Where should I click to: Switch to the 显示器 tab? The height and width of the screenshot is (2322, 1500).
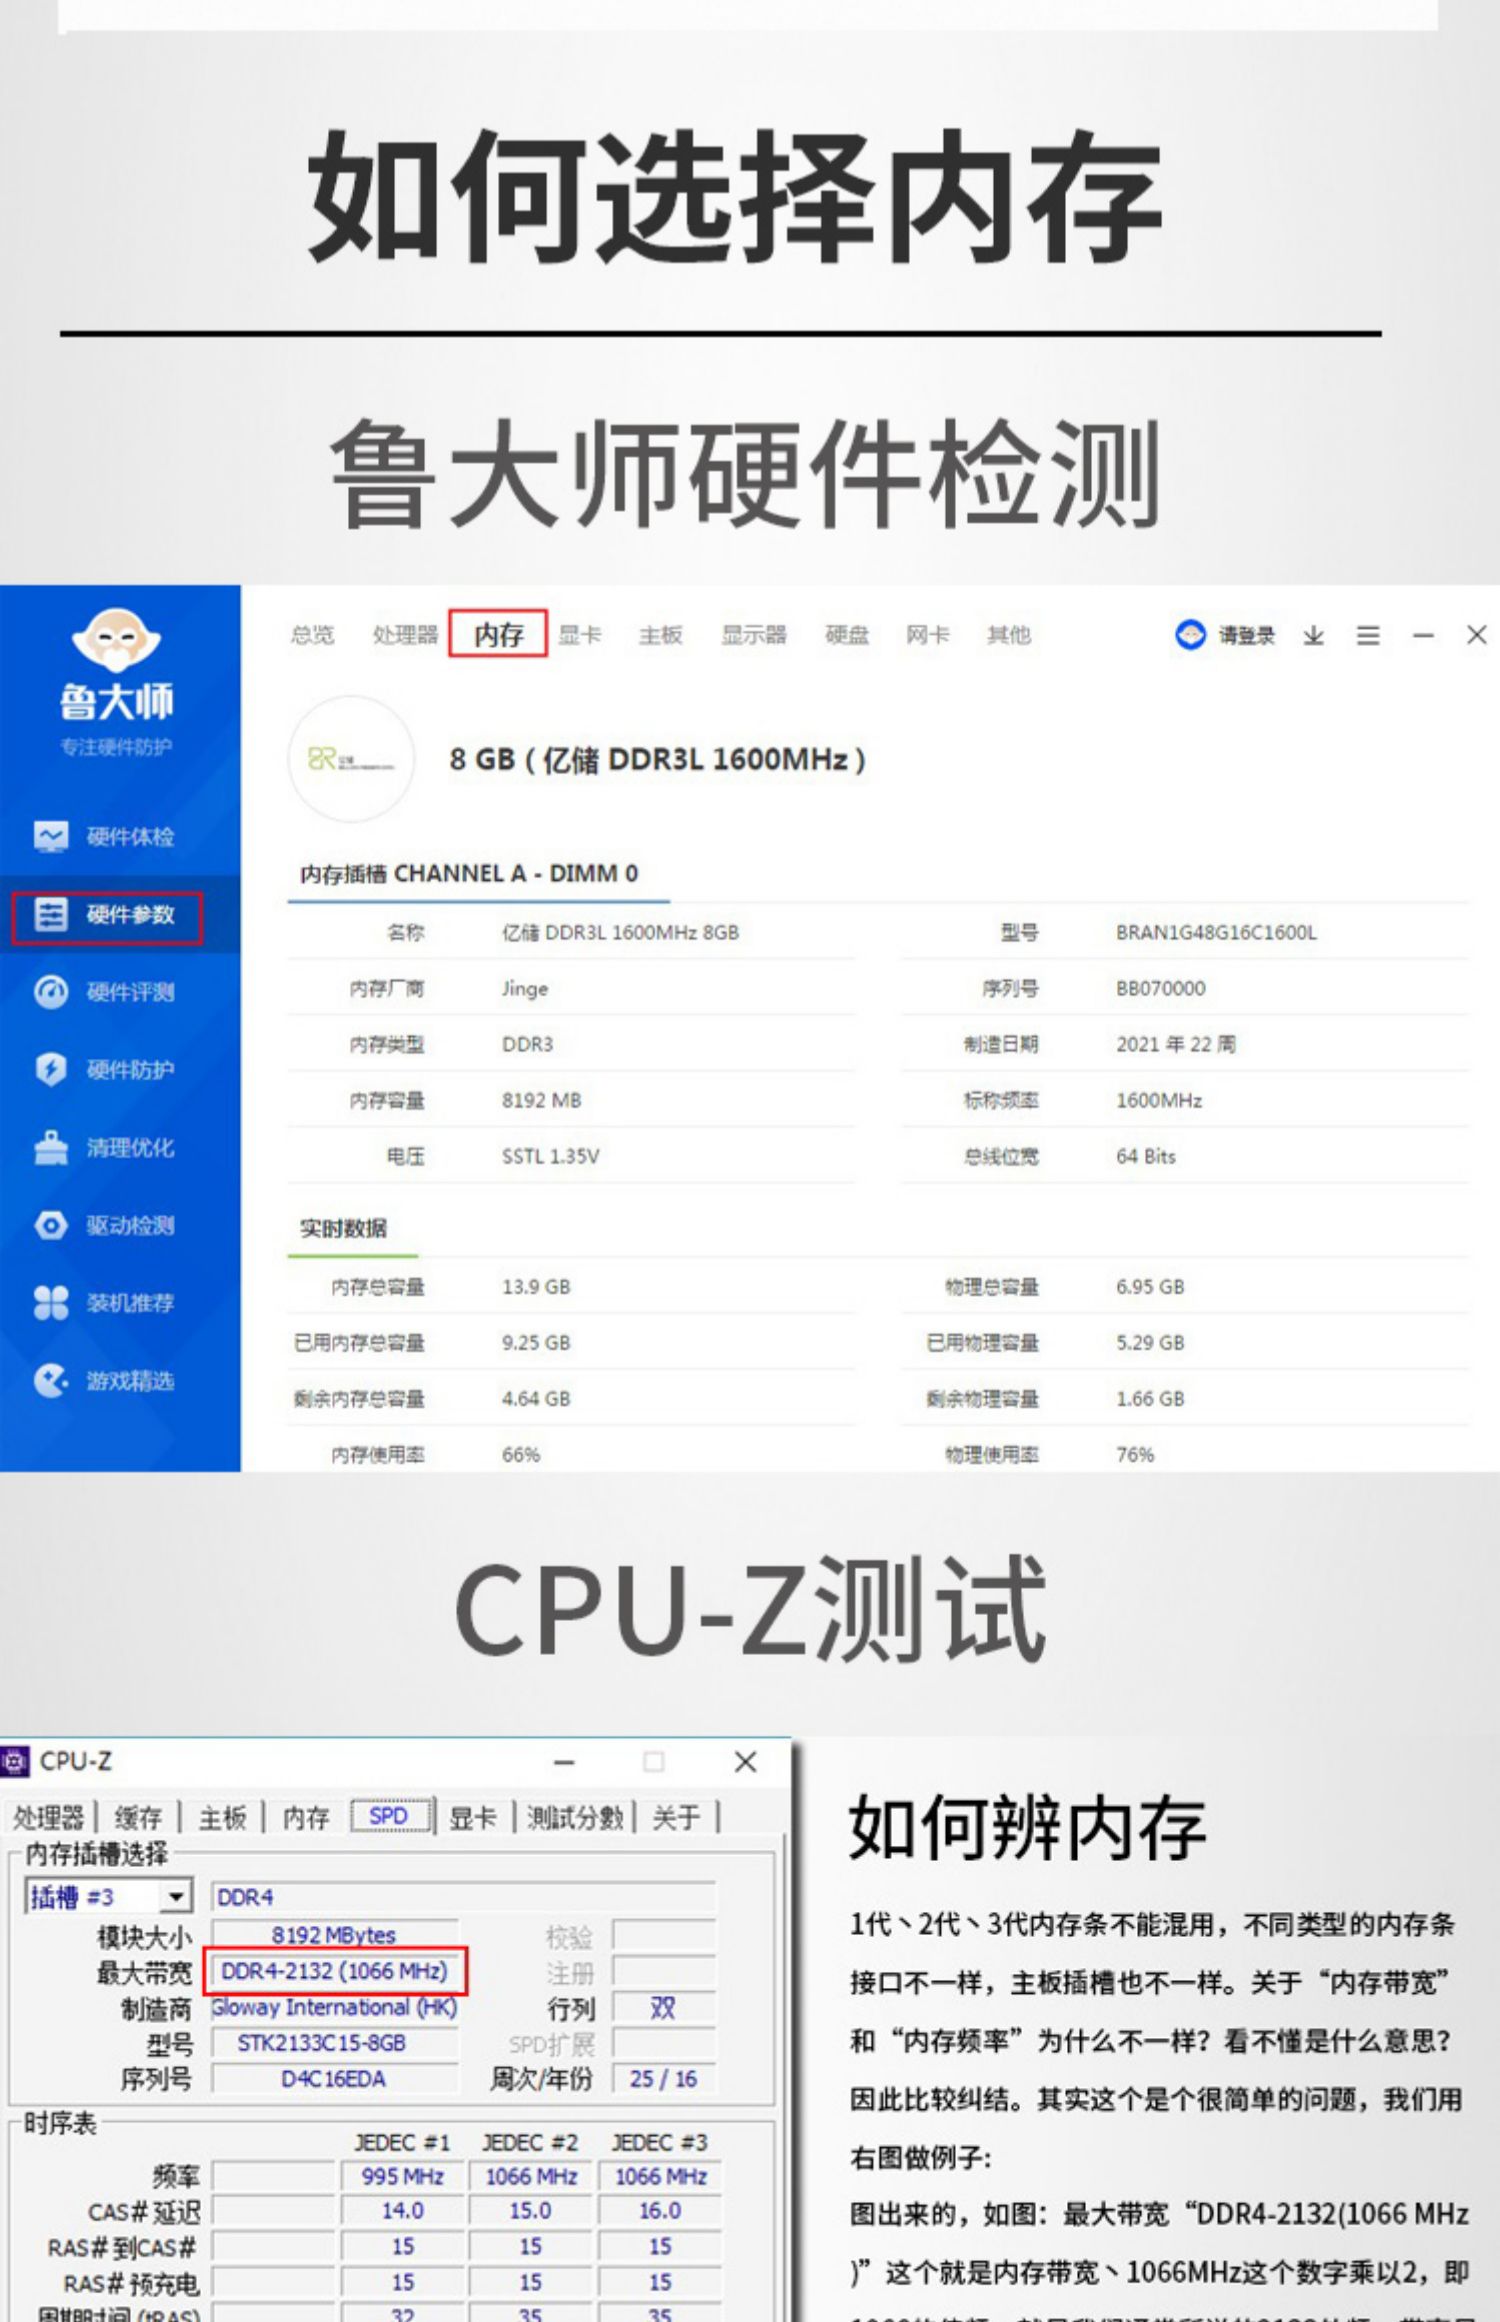click(x=754, y=635)
